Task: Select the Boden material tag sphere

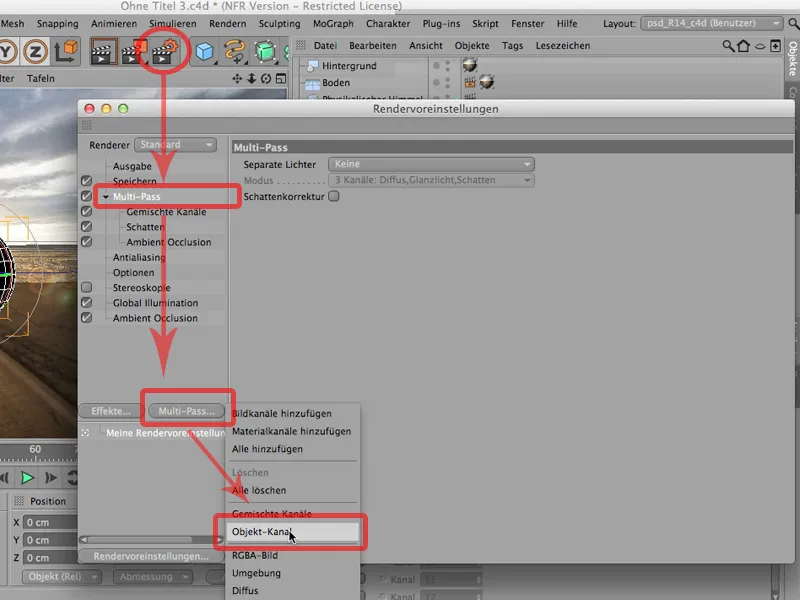Action: point(487,82)
